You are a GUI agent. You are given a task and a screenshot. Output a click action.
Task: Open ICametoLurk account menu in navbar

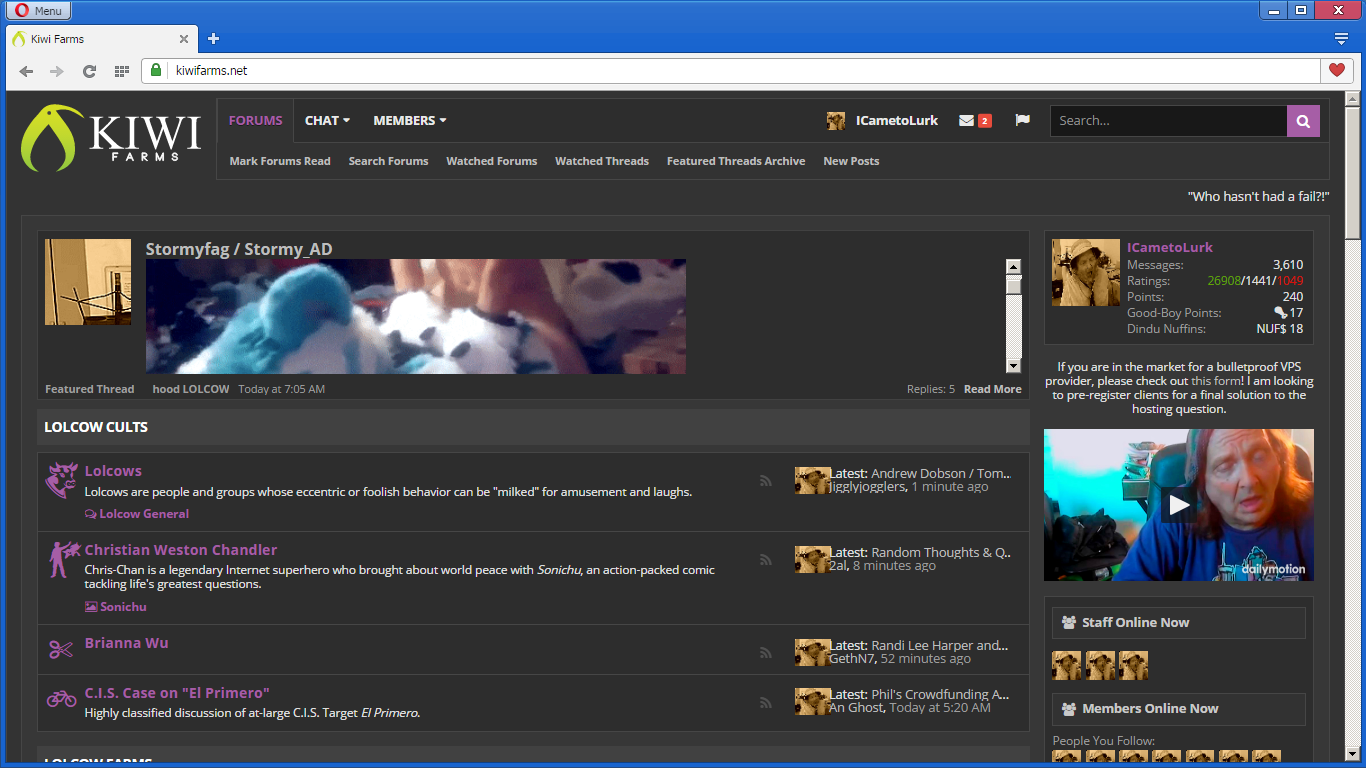(882, 120)
